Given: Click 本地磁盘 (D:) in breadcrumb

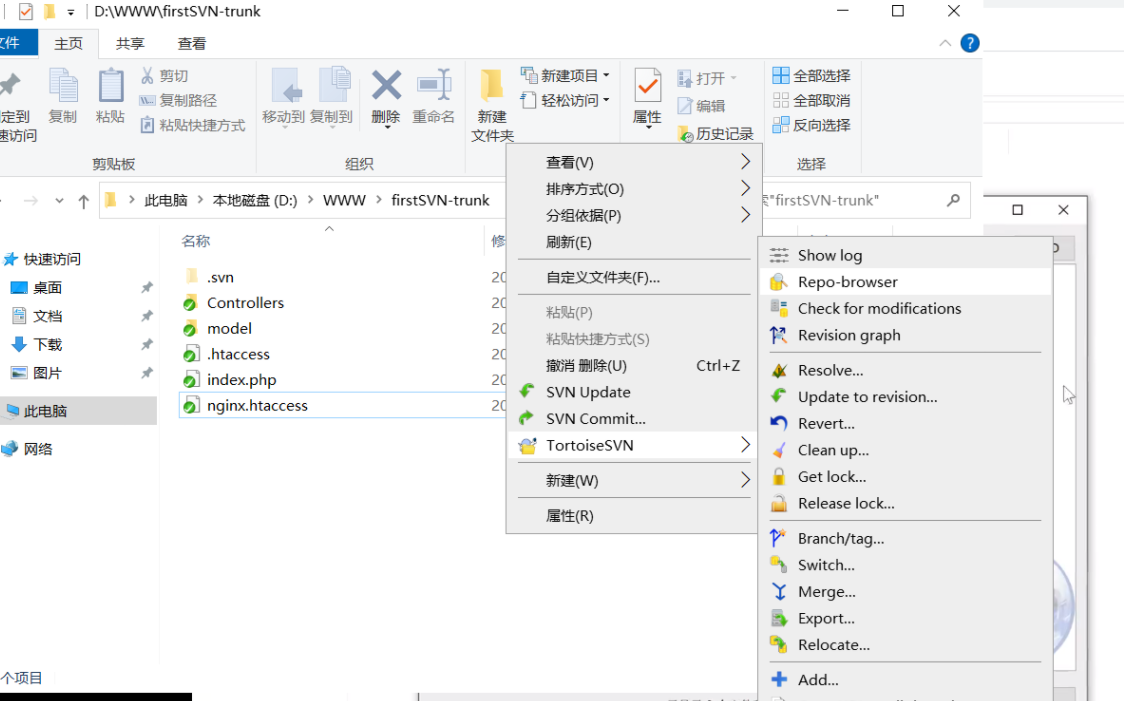Looking at the screenshot, I should click(x=254, y=200).
